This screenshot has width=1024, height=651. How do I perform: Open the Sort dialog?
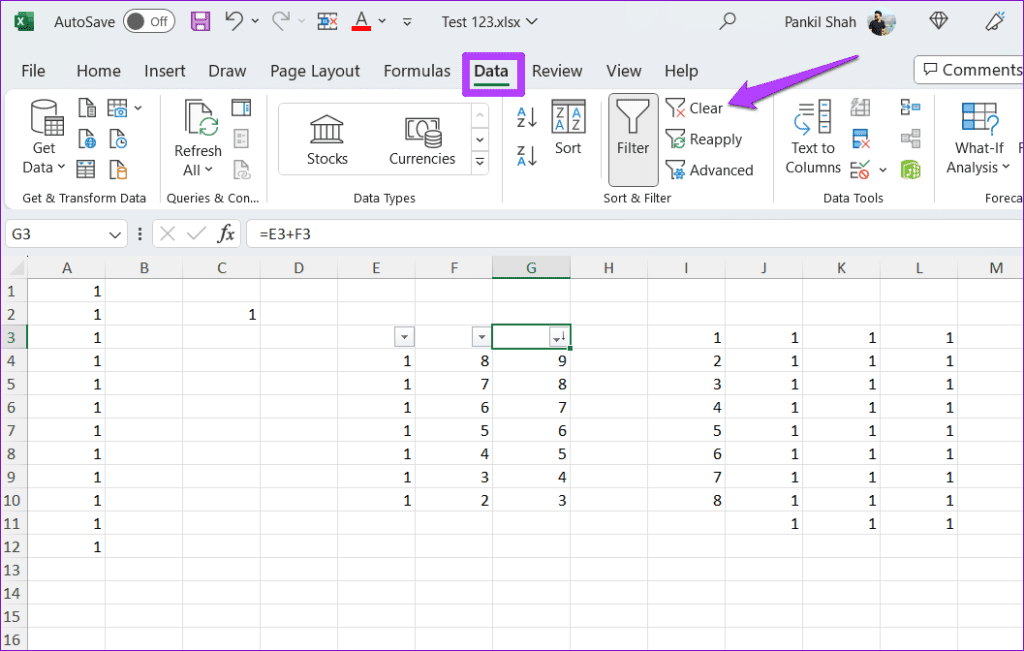coord(568,127)
